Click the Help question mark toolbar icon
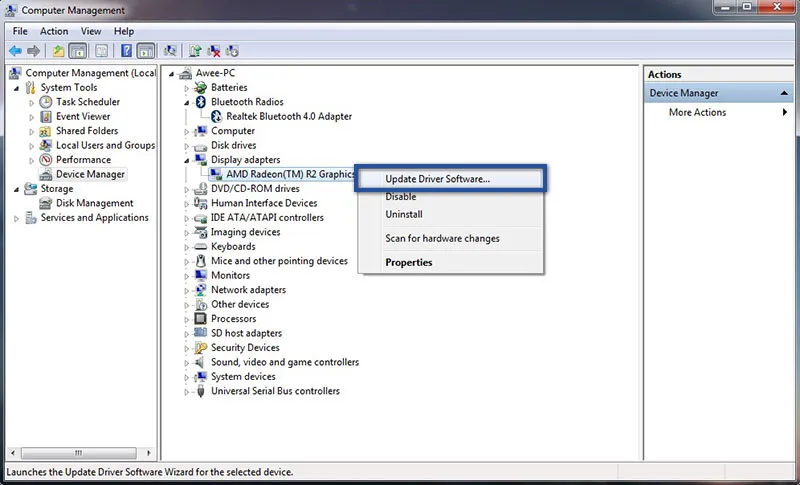Image resolution: width=800 pixels, height=485 pixels. [x=127, y=51]
